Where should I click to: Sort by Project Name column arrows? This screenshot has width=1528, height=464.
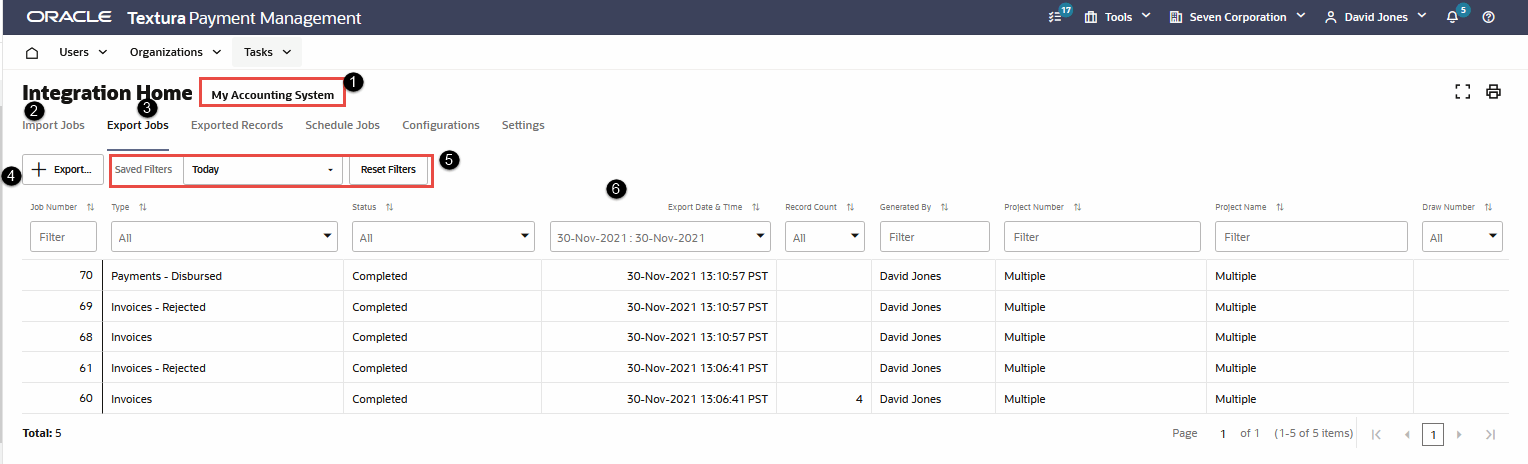[1279, 207]
